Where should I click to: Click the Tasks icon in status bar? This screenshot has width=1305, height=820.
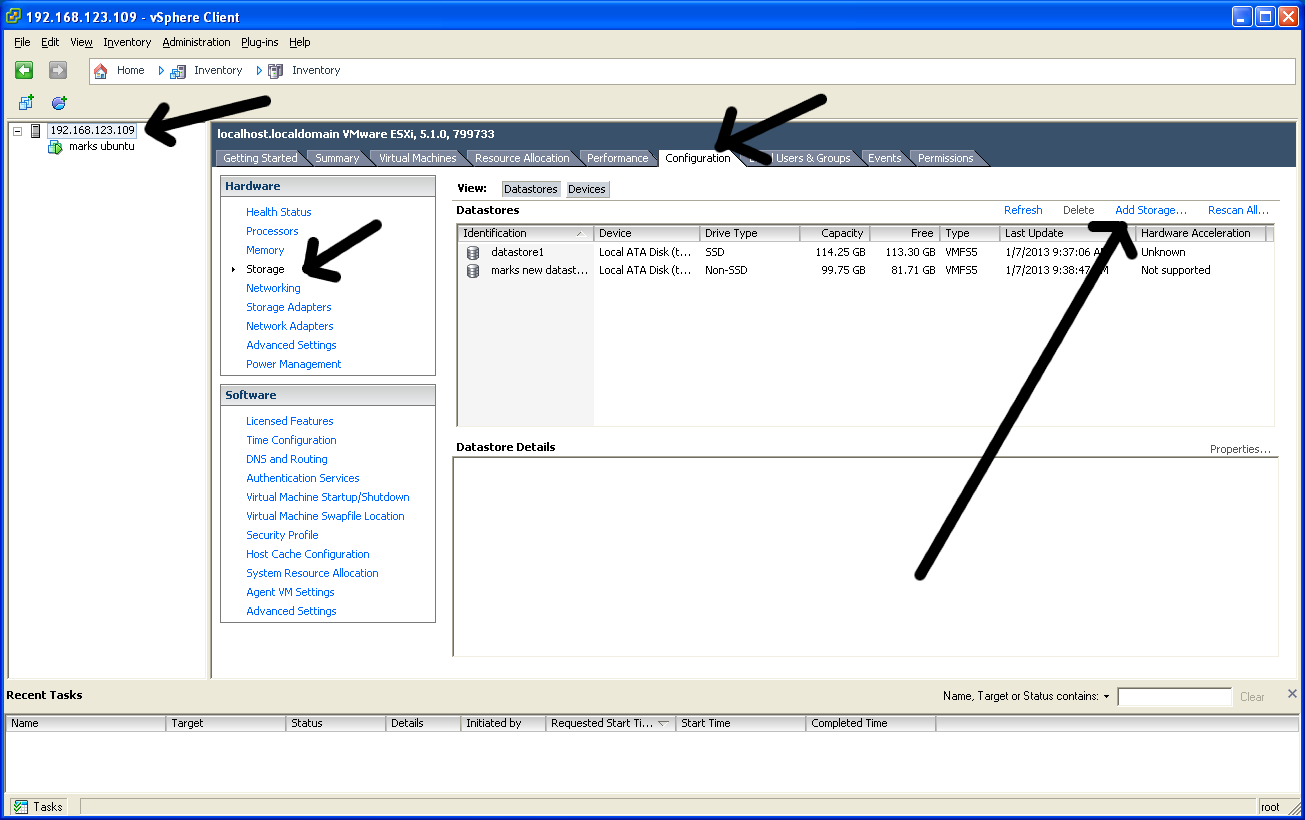click(20, 807)
